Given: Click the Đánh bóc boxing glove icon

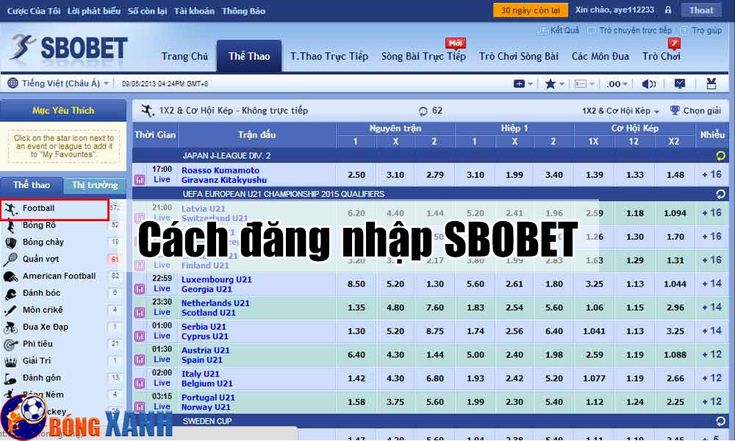Looking at the screenshot, I should click(11, 294).
